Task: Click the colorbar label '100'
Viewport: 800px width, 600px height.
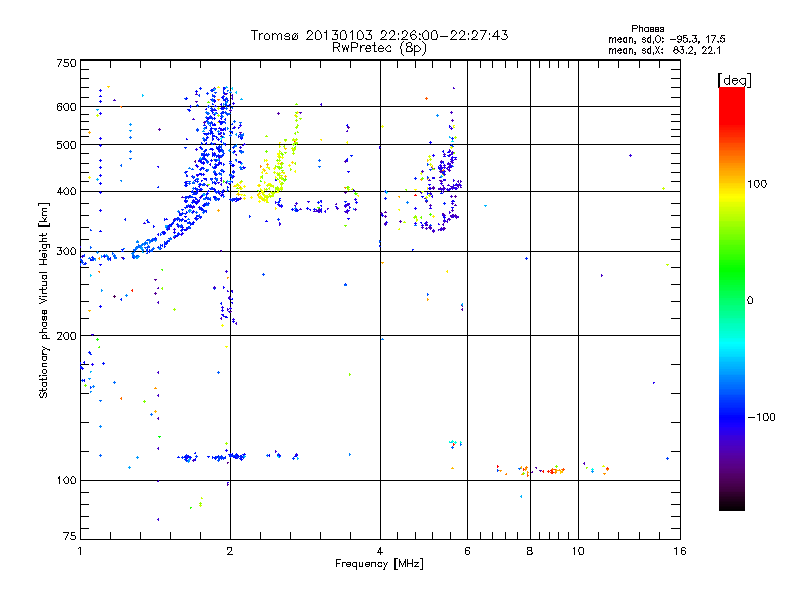Action: [757, 184]
